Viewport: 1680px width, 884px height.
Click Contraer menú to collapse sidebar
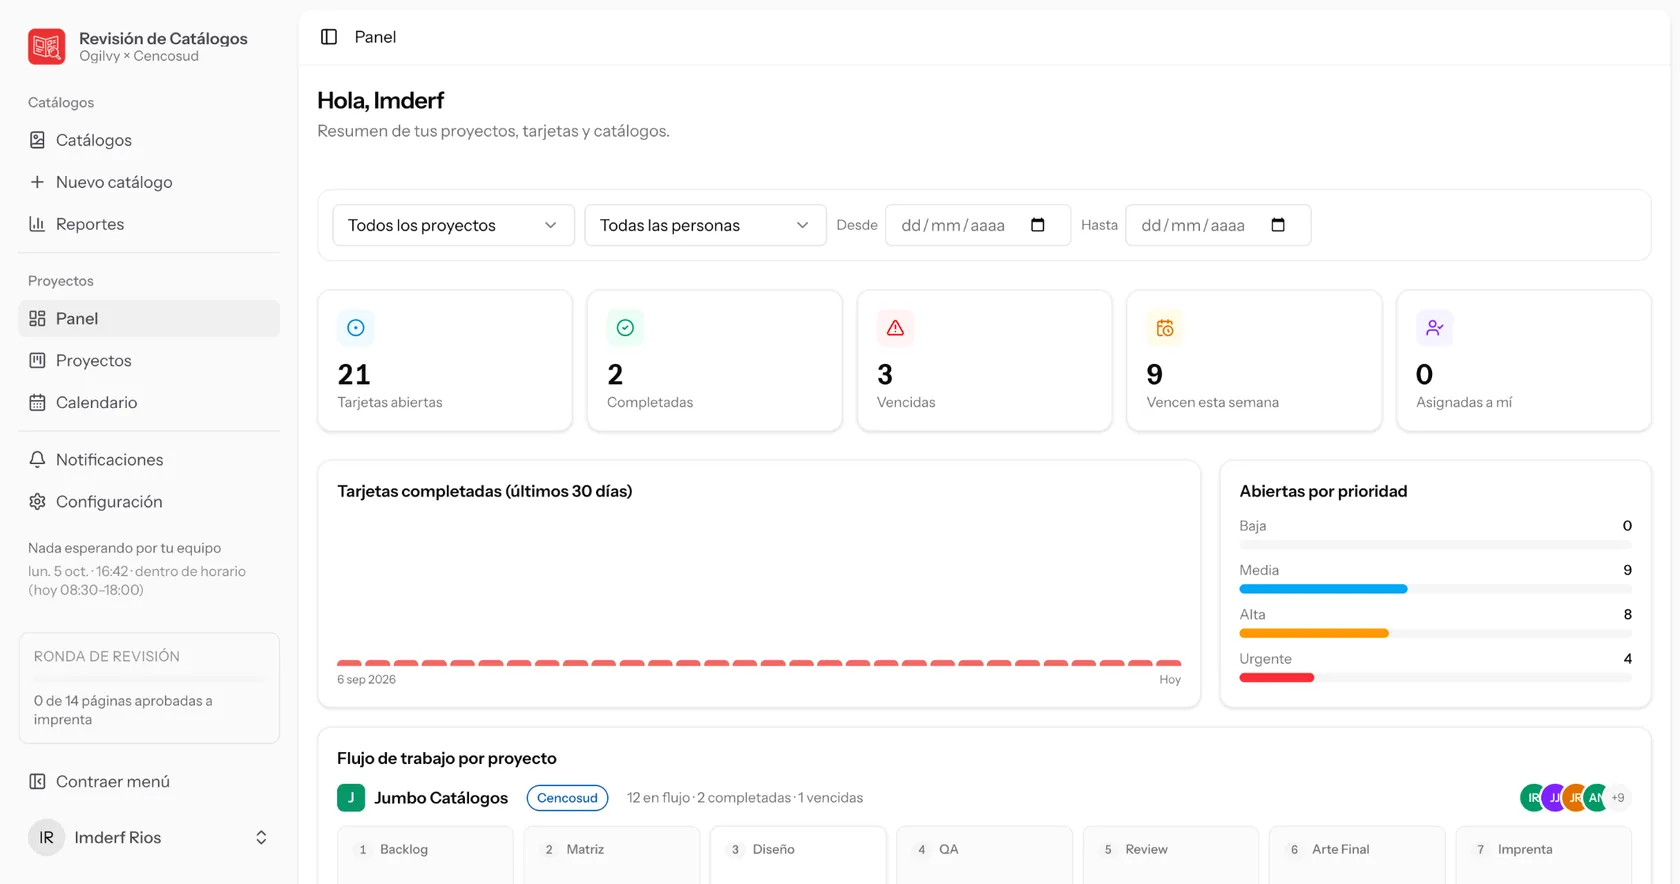[x=149, y=781]
